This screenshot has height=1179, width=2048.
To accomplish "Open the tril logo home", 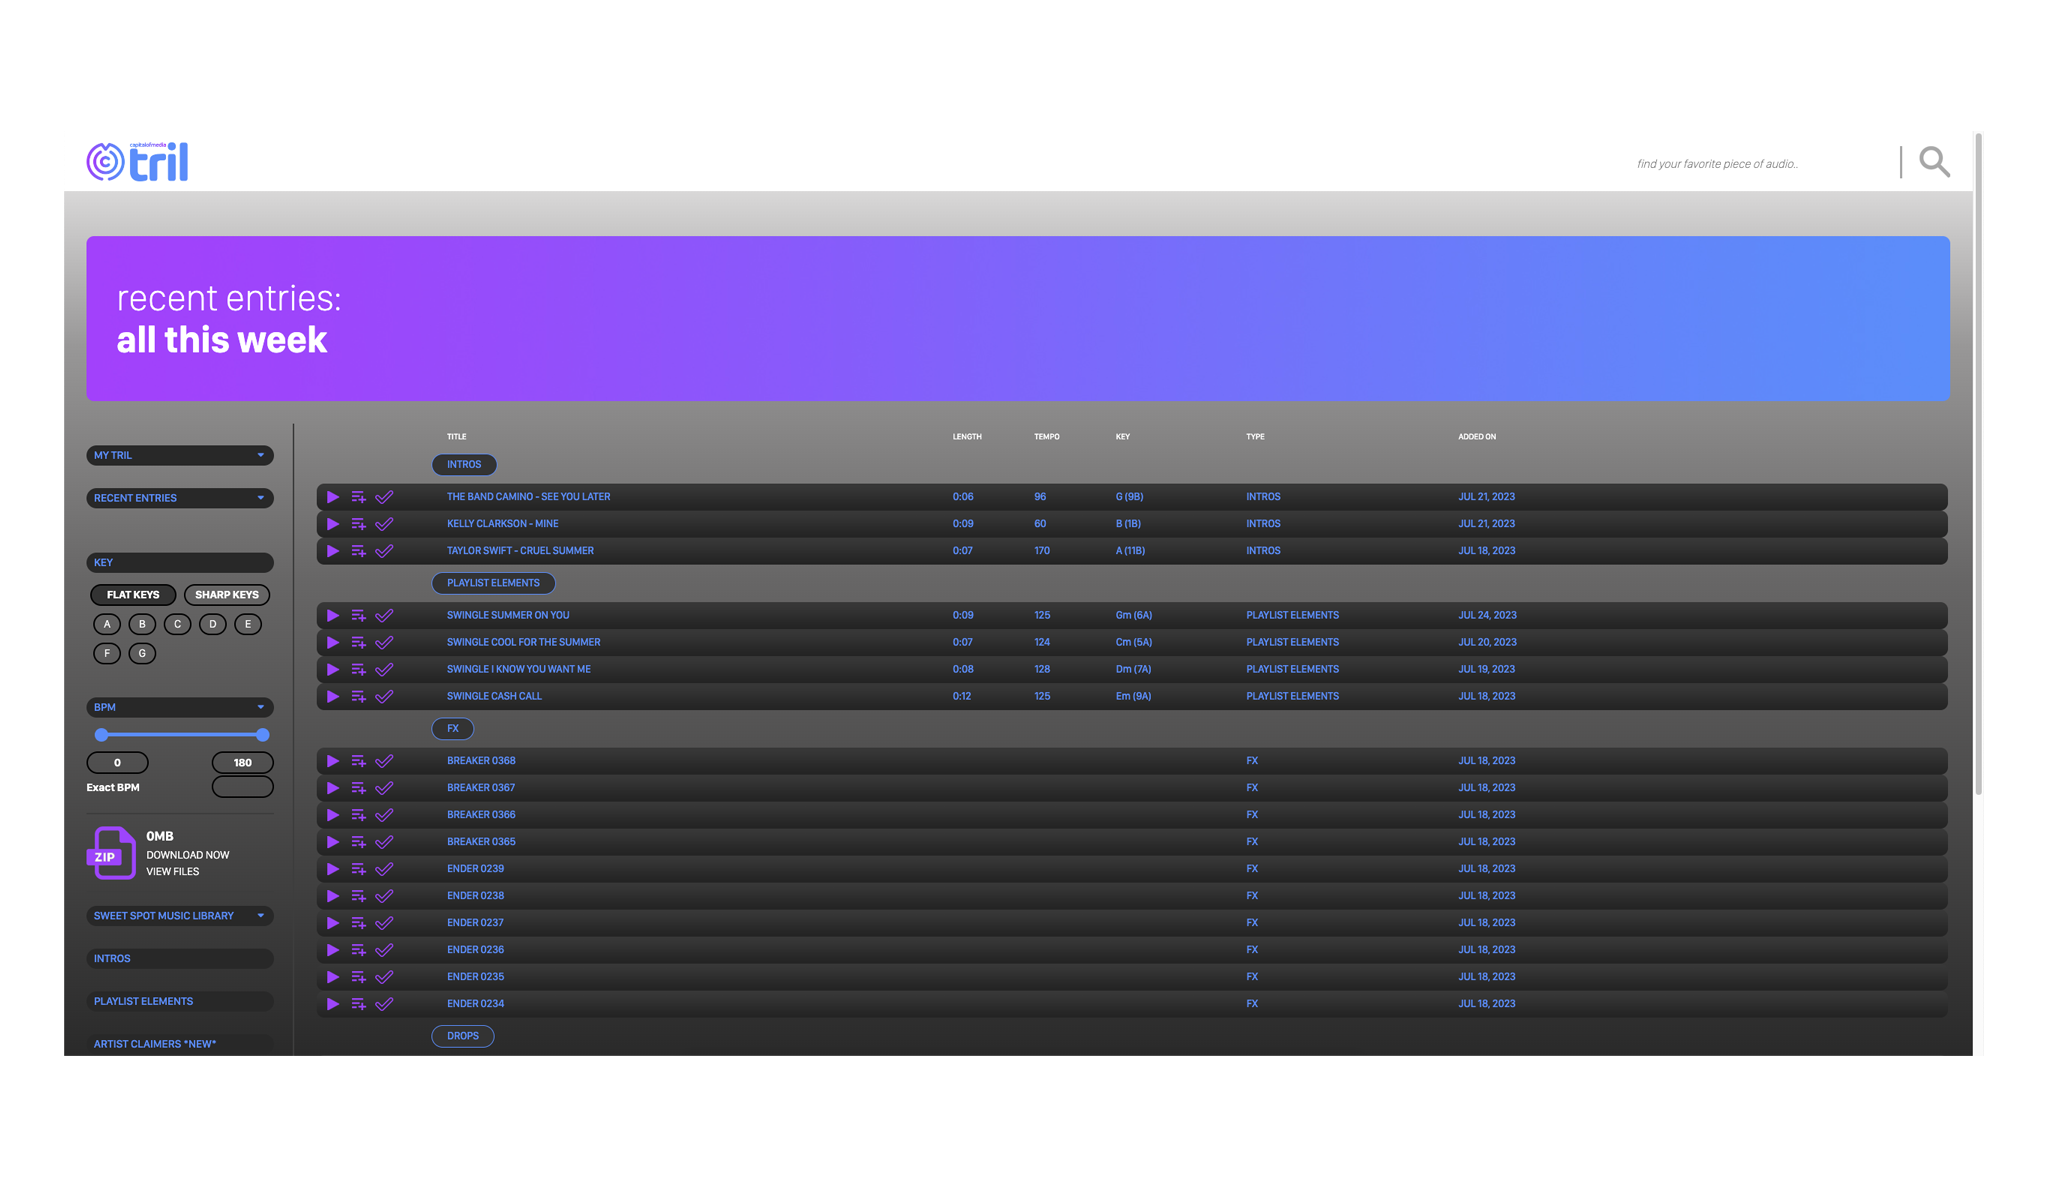I will [x=137, y=161].
